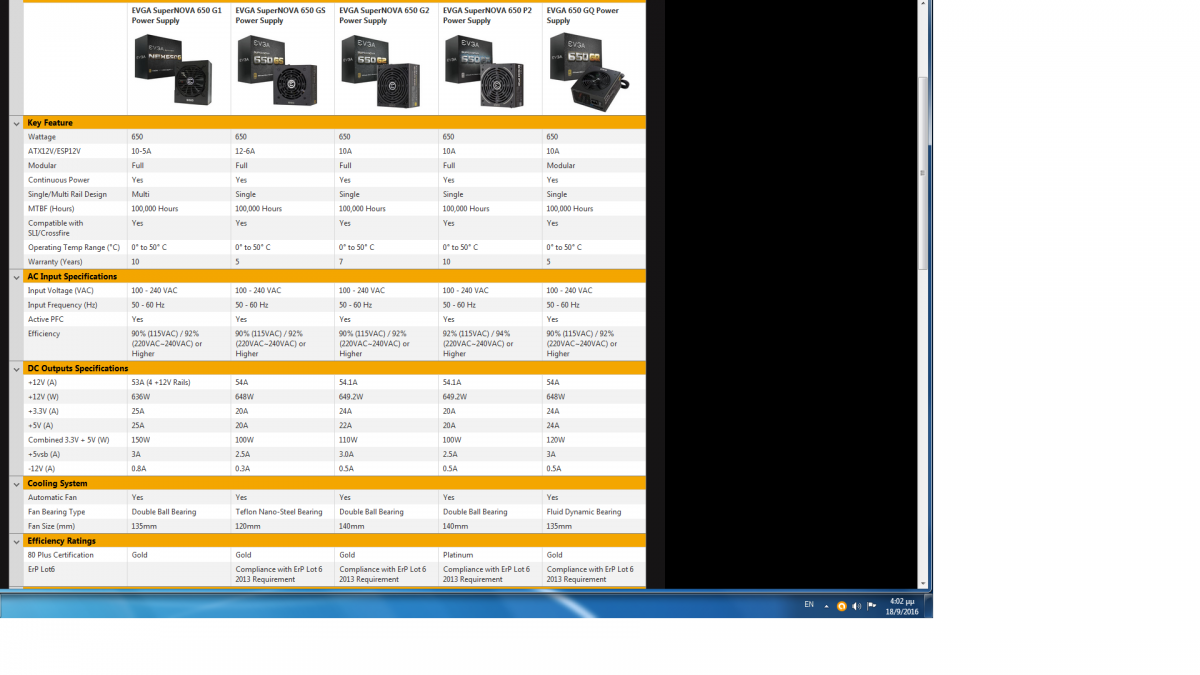
Task: Click the Combined 3.3V + 5V (W) label
Action: click(69, 440)
